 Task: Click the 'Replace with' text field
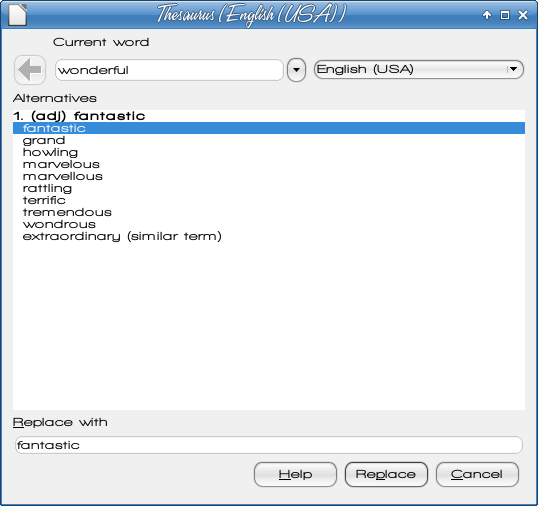click(x=269, y=445)
